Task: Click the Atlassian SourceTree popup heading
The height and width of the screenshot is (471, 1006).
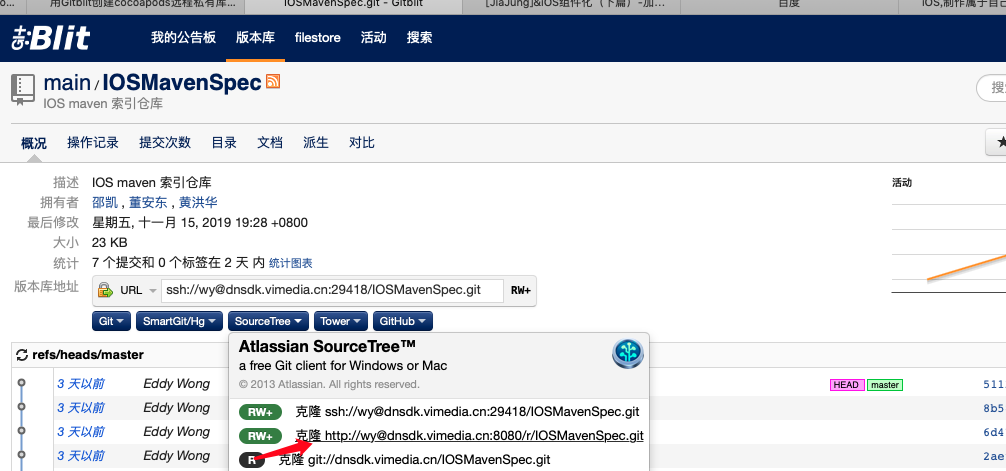Action: (327, 347)
